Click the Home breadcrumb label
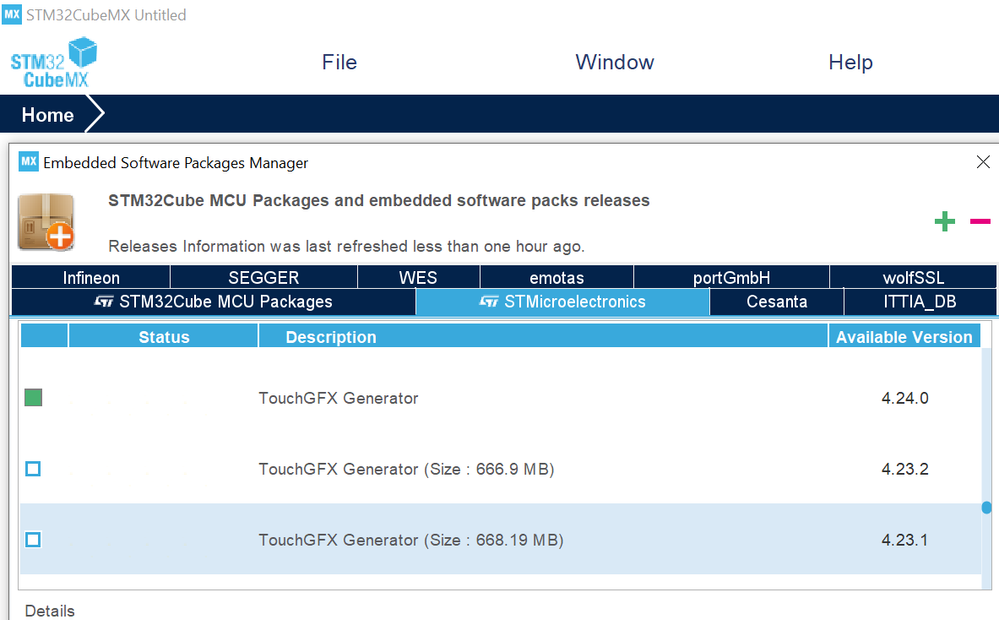 pyautogui.click(x=46, y=114)
